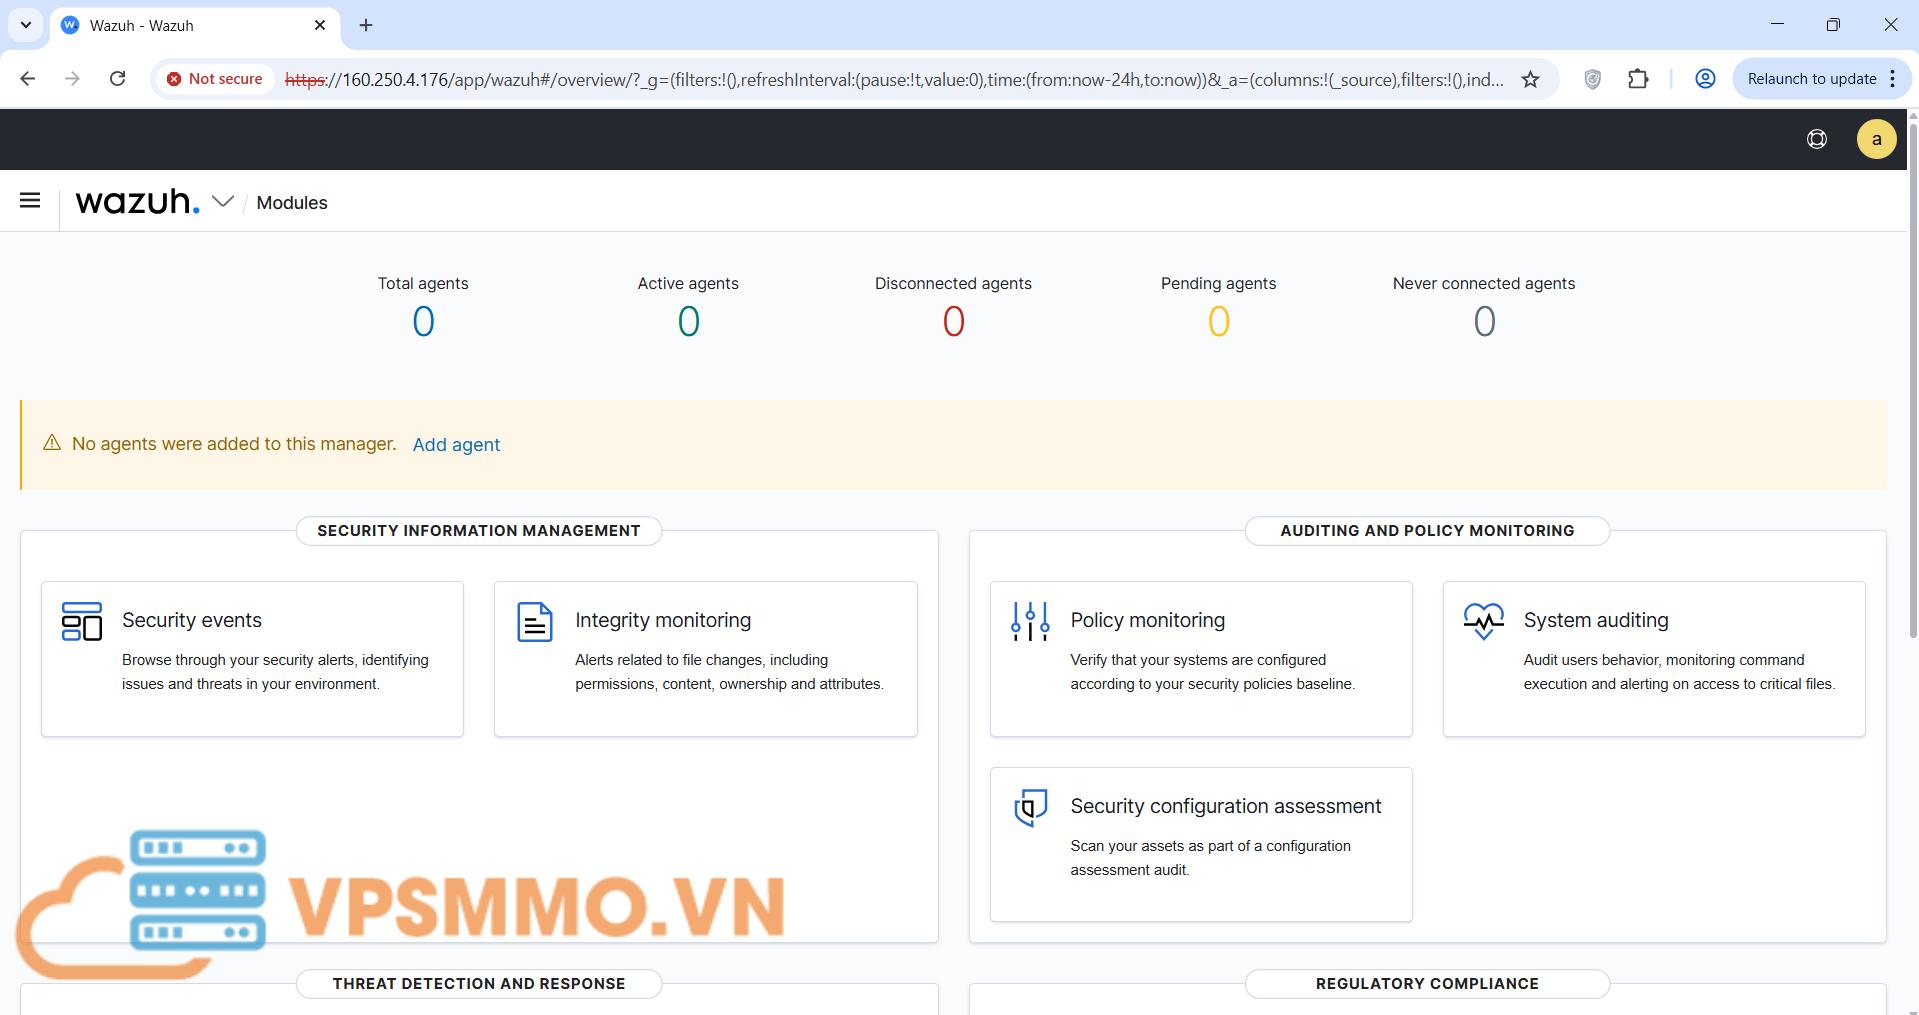
Task: Click the Add agent link
Action: [456, 445]
